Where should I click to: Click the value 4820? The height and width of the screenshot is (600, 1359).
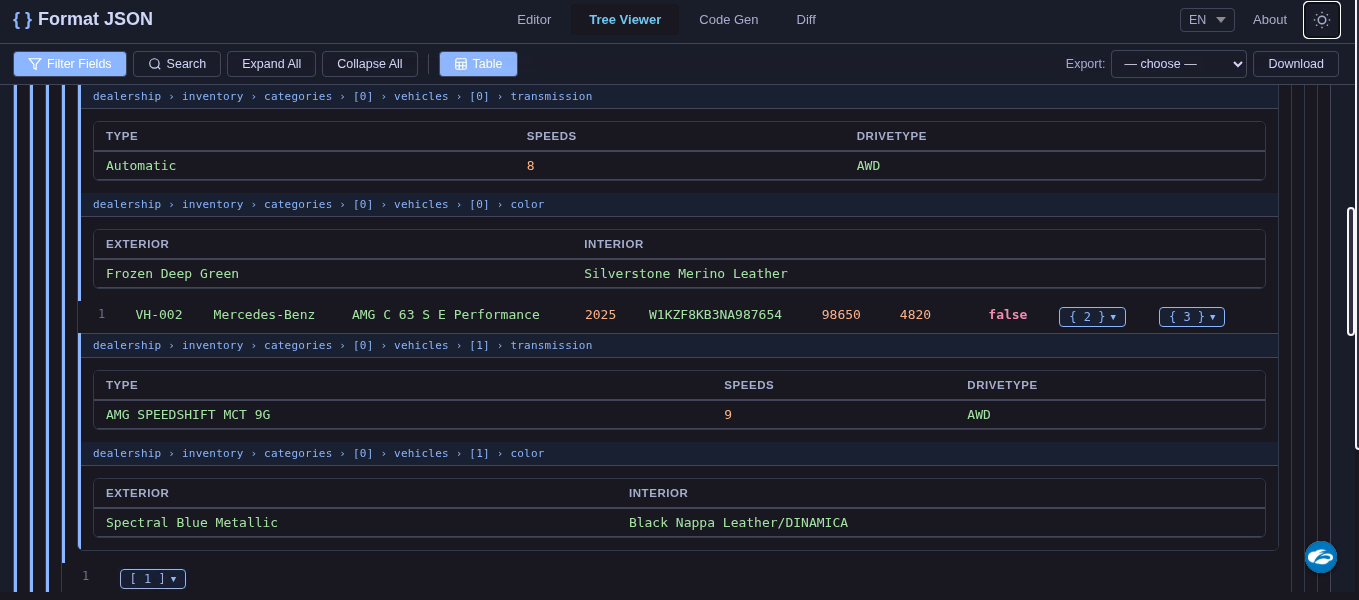[915, 315]
